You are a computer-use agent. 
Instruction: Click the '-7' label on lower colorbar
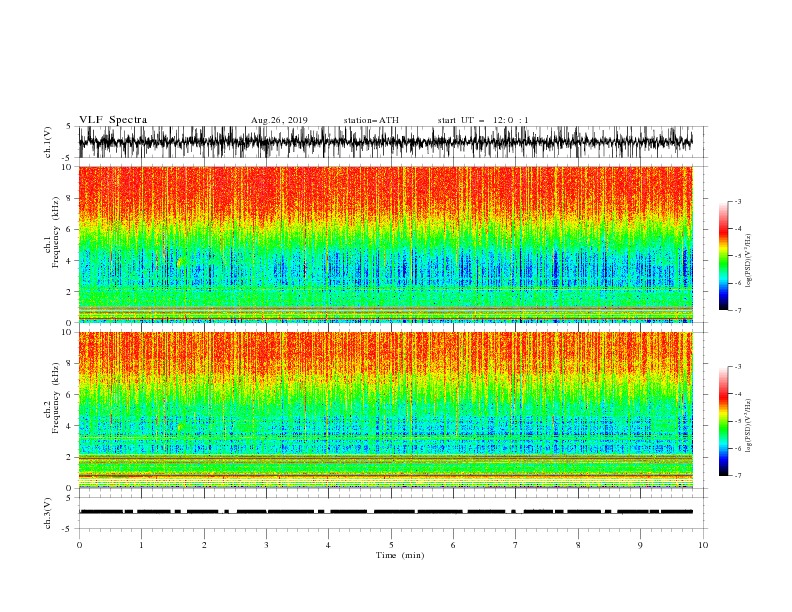point(738,476)
